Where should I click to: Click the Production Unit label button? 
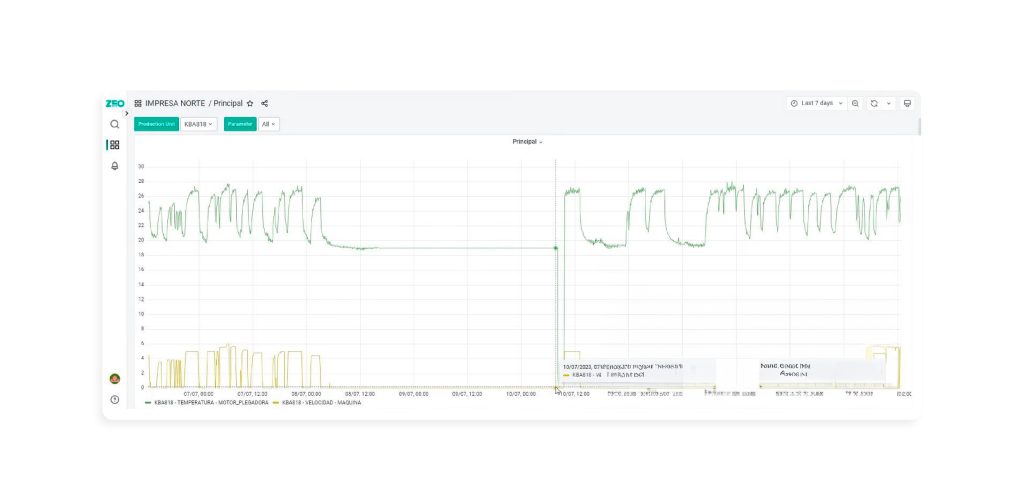[x=156, y=124]
